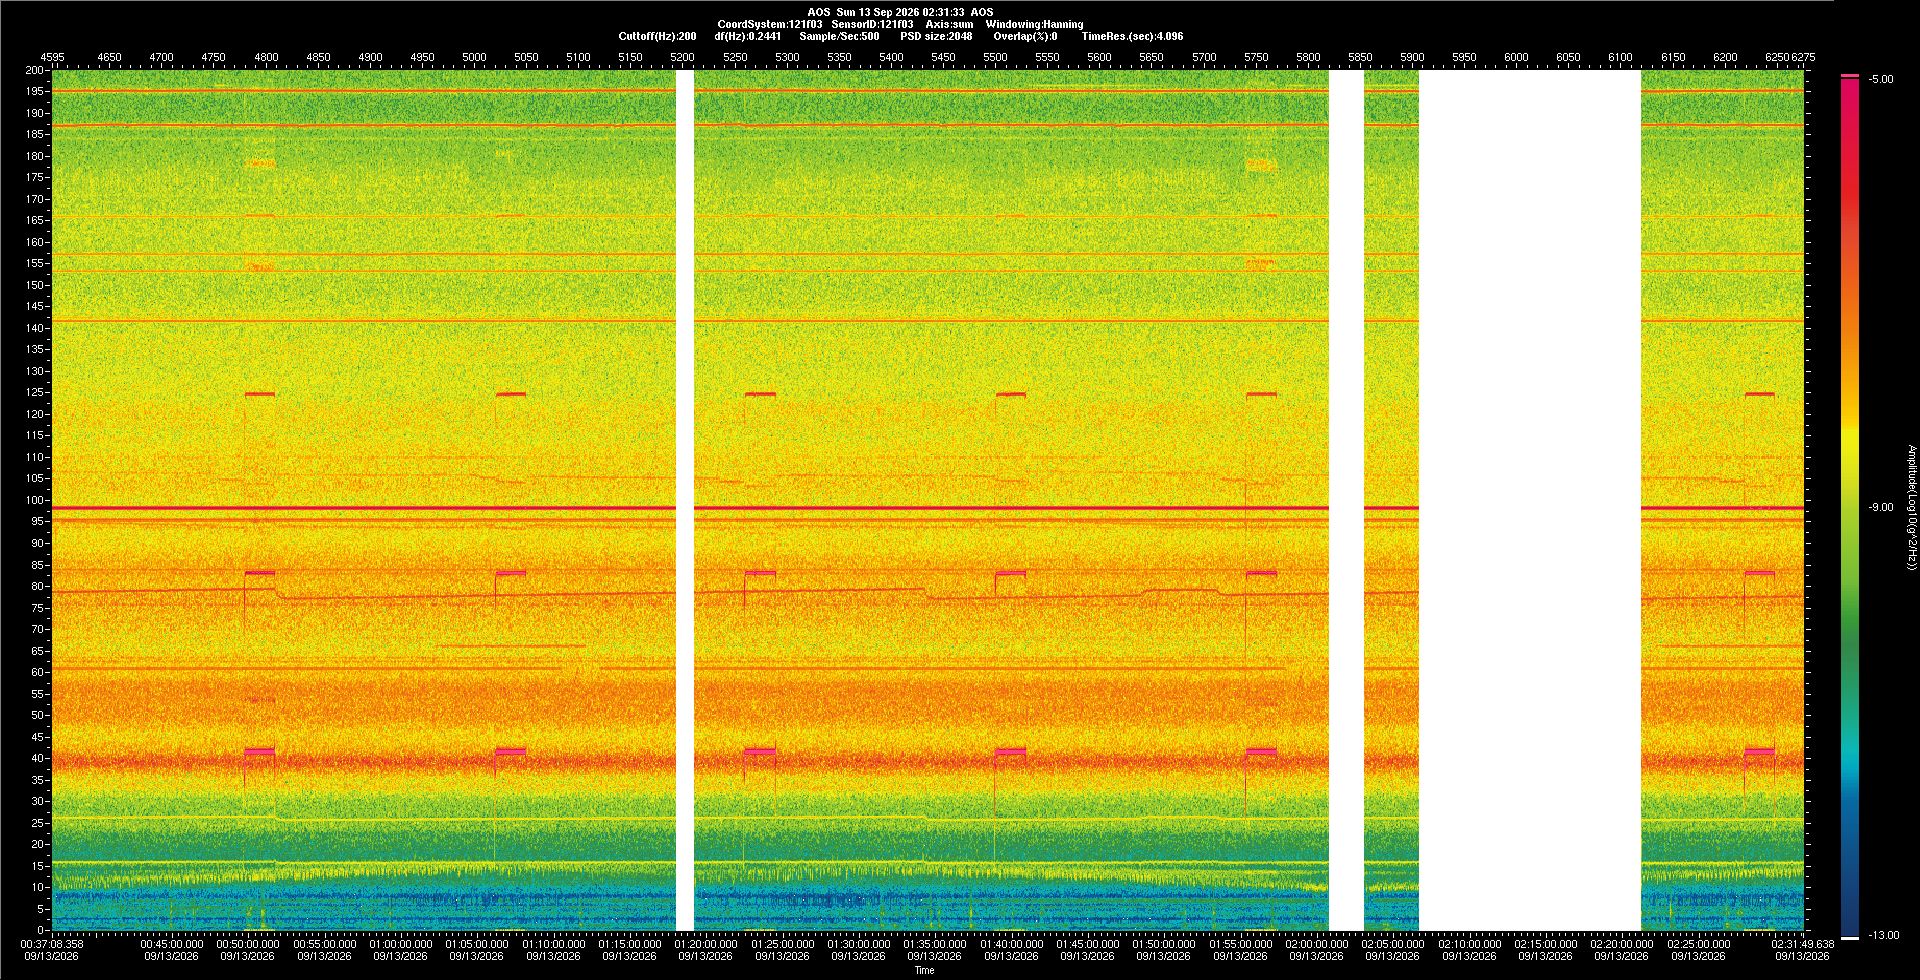Click the narrow white data gap near 5200
Viewport: 1920px width, 980px height.
click(x=685, y=500)
